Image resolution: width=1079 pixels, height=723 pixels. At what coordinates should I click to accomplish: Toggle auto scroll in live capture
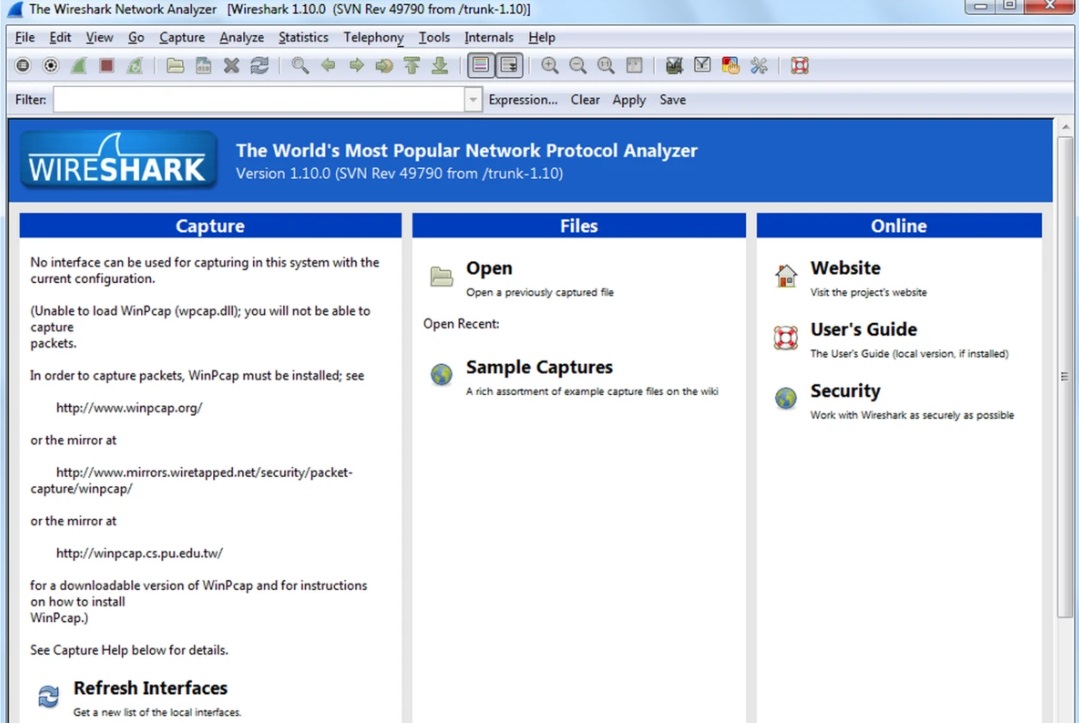(509, 66)
